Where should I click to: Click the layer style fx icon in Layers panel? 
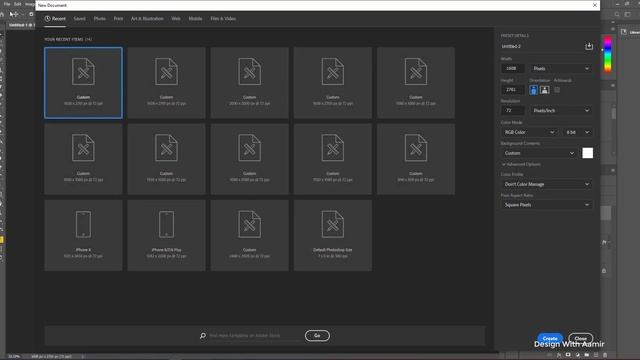pos(559,355)
